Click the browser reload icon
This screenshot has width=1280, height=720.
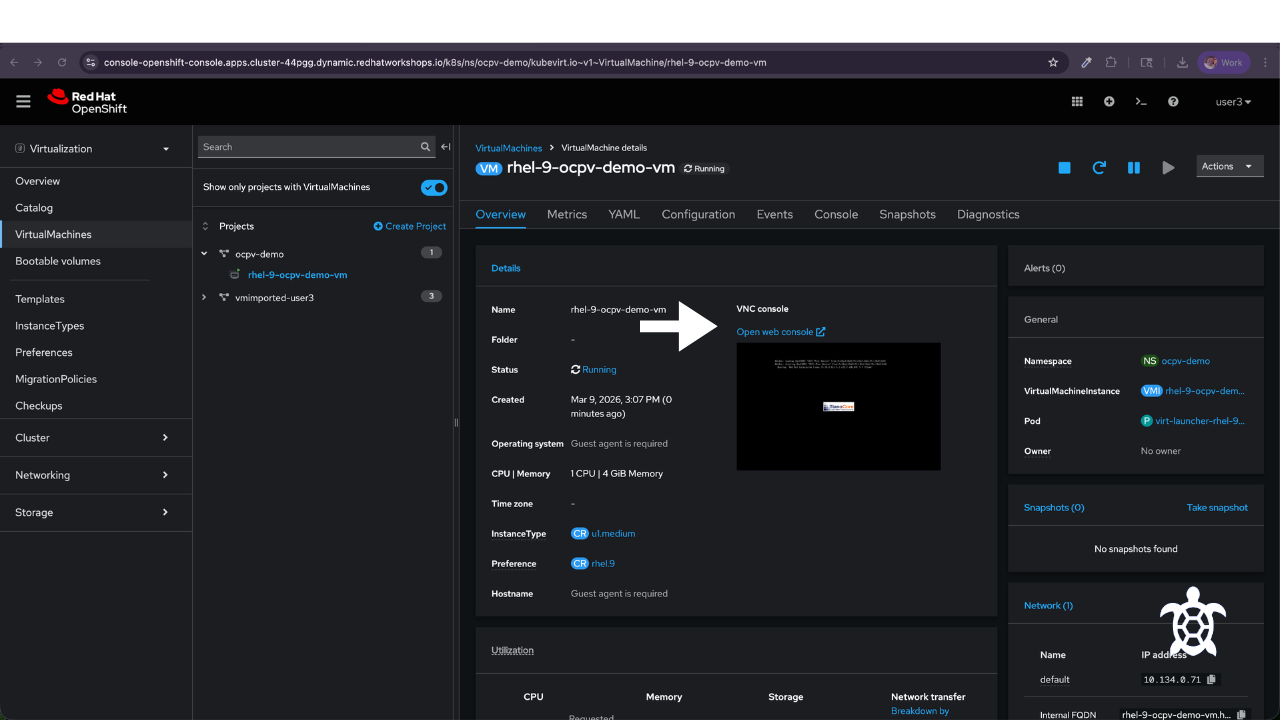point(62,62)
